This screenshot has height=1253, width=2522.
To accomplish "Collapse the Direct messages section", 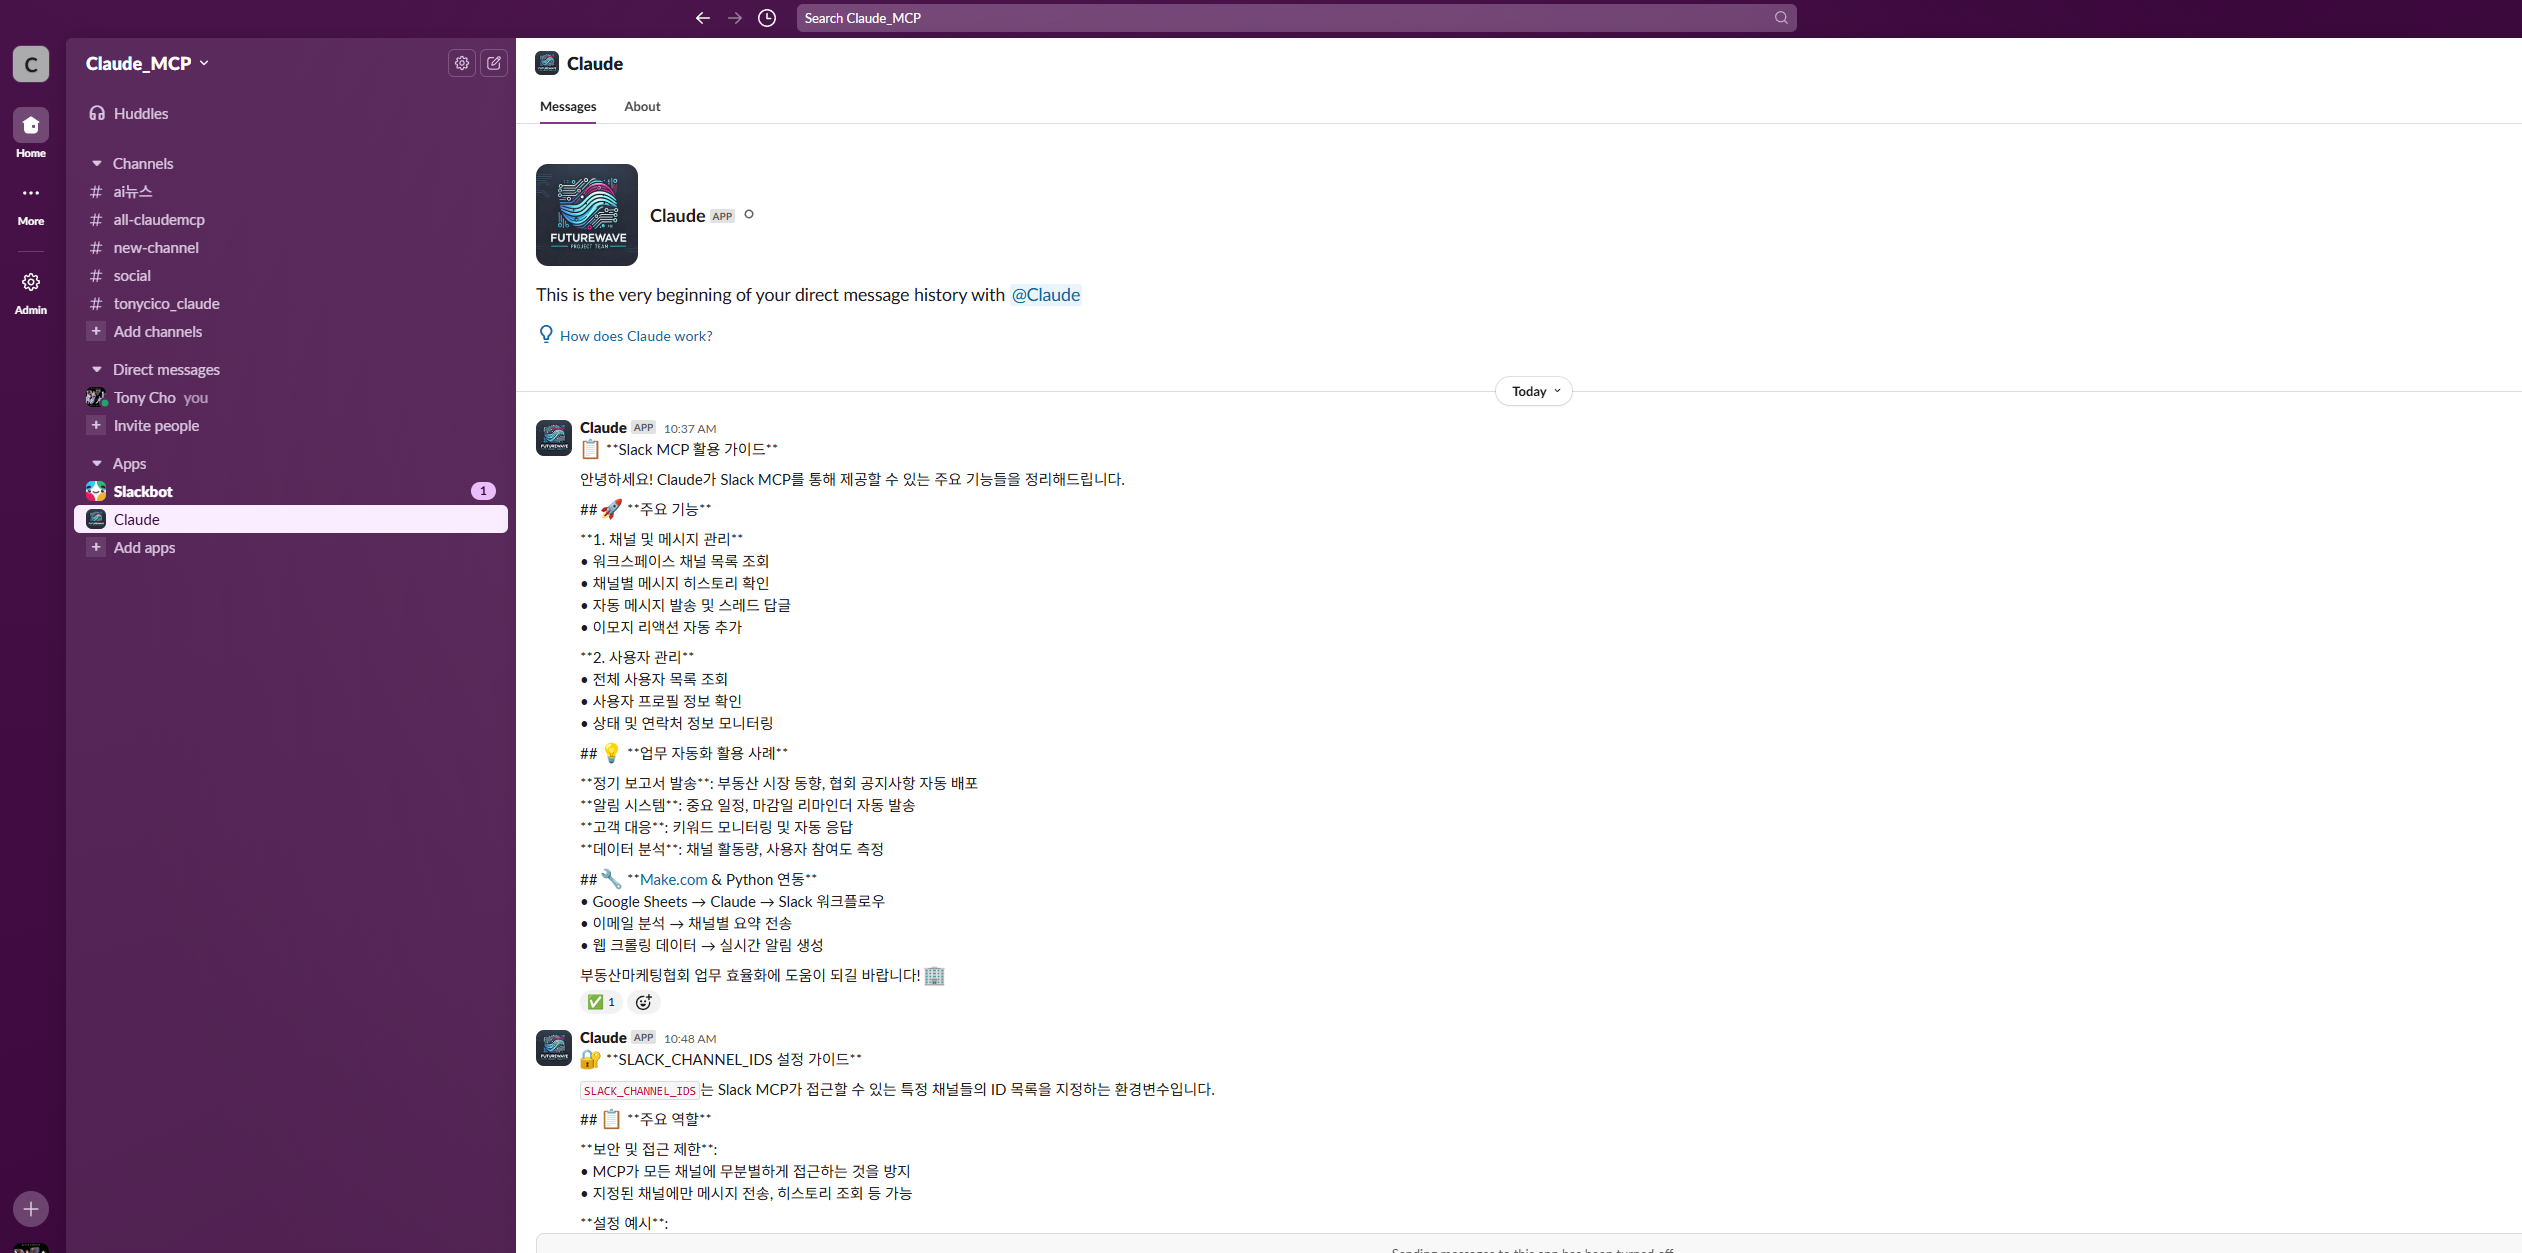I will 97,369.
